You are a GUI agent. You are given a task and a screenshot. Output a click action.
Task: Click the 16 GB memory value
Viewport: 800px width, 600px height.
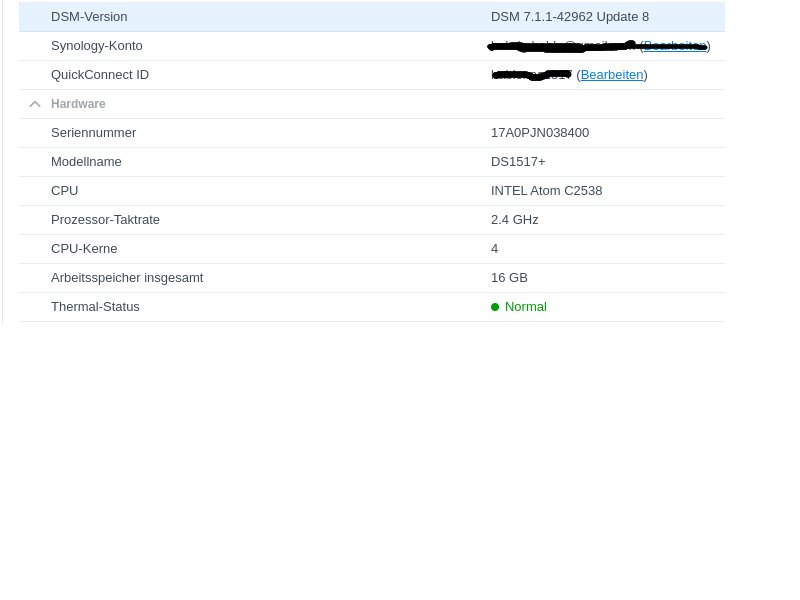509,278
